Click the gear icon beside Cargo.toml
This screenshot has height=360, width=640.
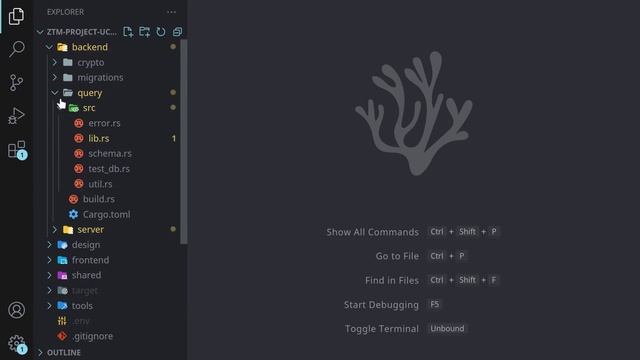(x=73, y=214)
